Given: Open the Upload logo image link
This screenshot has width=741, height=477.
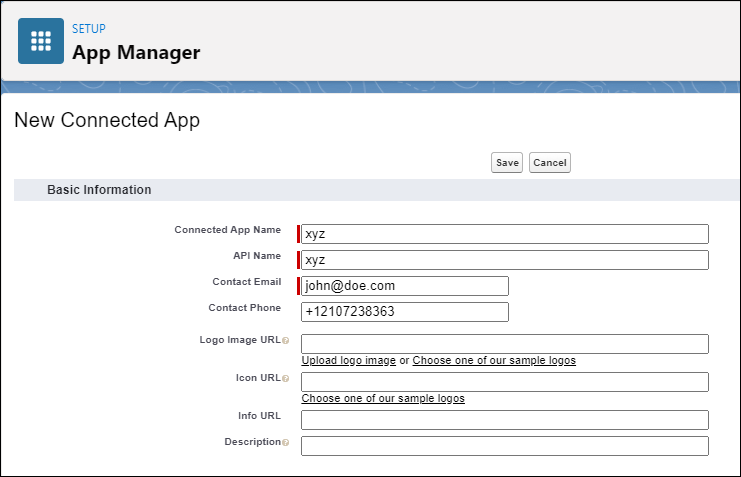Looking at the screenshot, I should 348,360.
